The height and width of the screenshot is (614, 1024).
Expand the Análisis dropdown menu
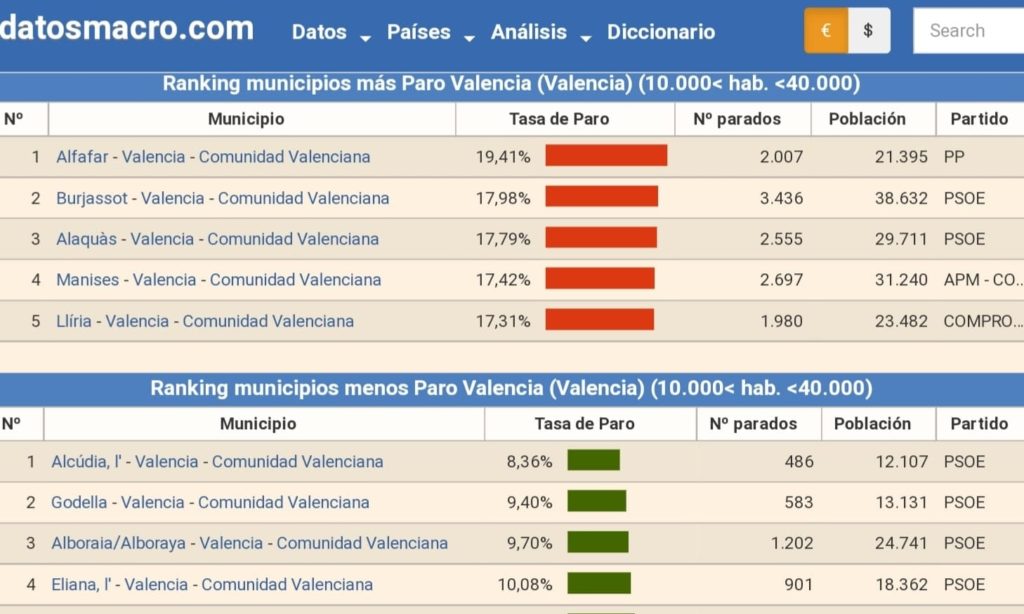pos(540,32)
